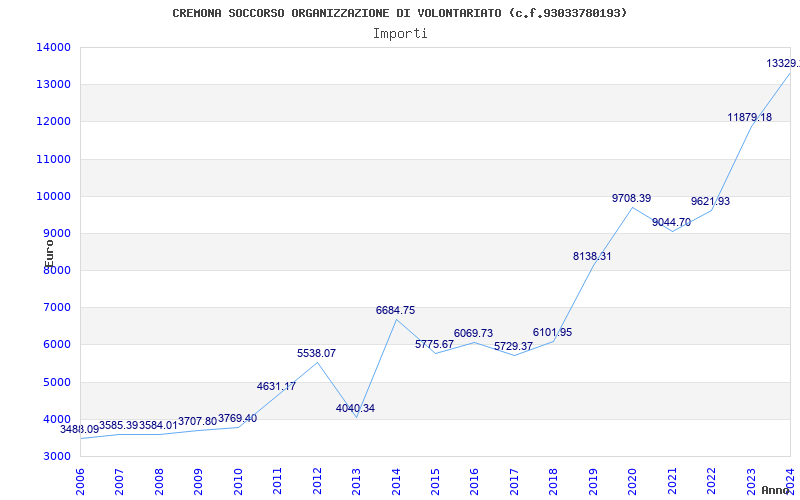Viewport: 800px width, 500px height.
Task: Click the 12000 y-axis value
Action: tap(53, 121)
